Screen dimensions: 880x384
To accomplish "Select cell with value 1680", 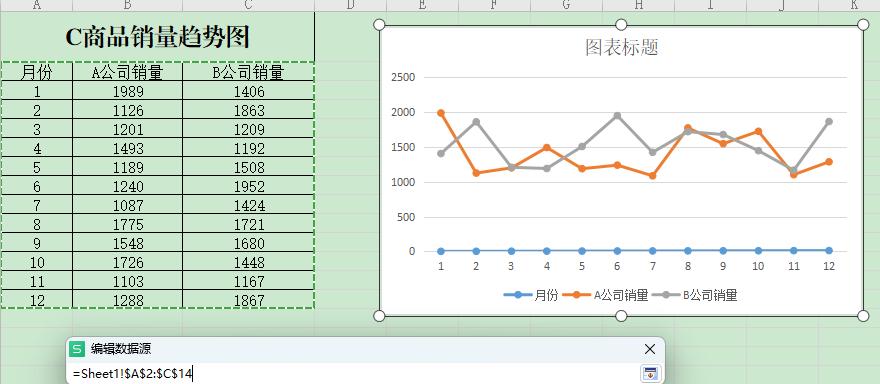I will (249, 243).
